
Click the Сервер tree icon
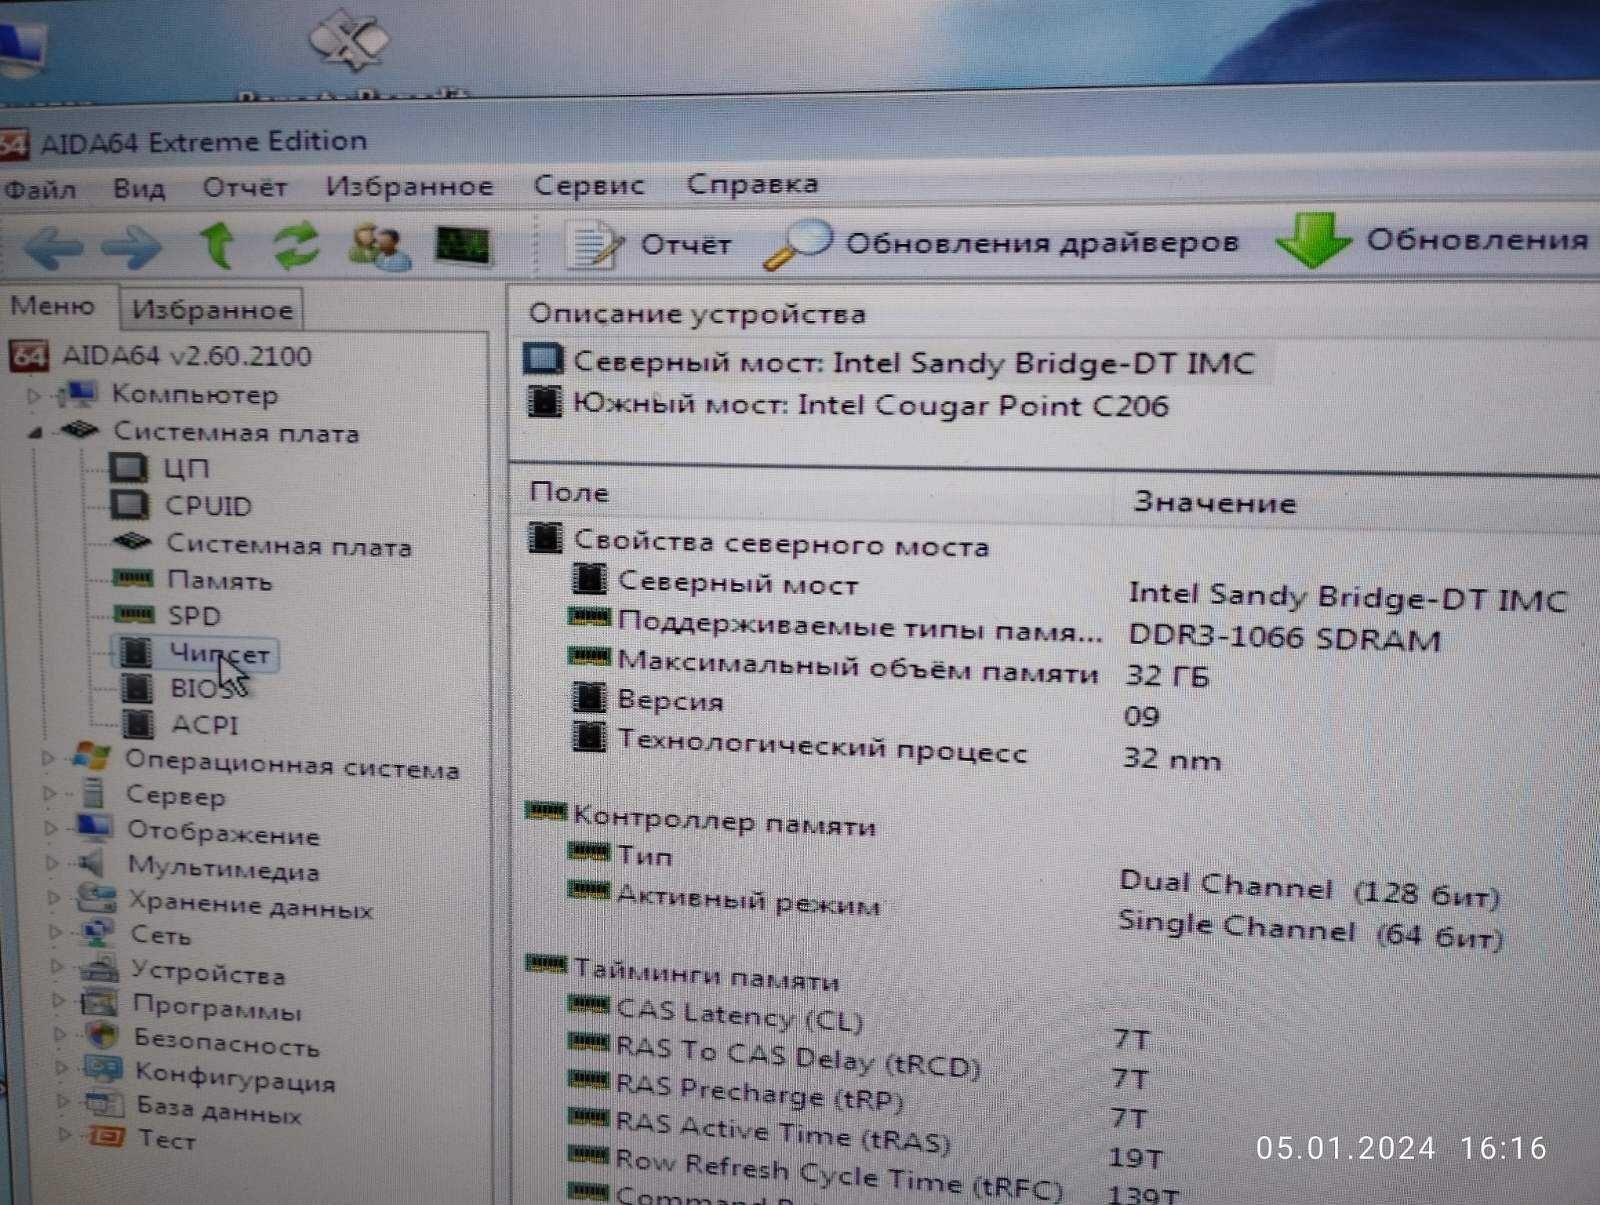93,793
